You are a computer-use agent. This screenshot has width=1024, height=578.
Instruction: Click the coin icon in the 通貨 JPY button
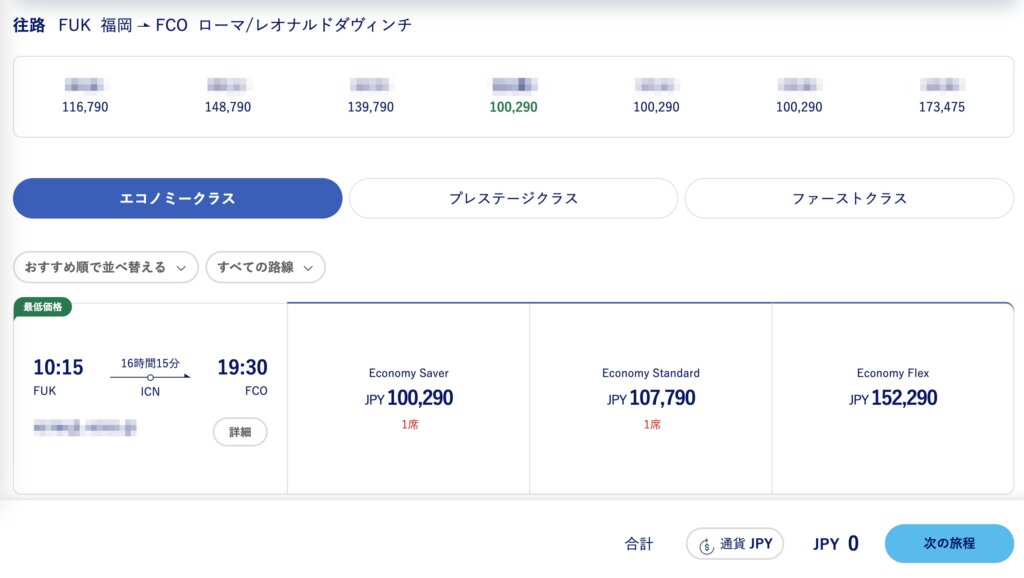coord(707,544)
